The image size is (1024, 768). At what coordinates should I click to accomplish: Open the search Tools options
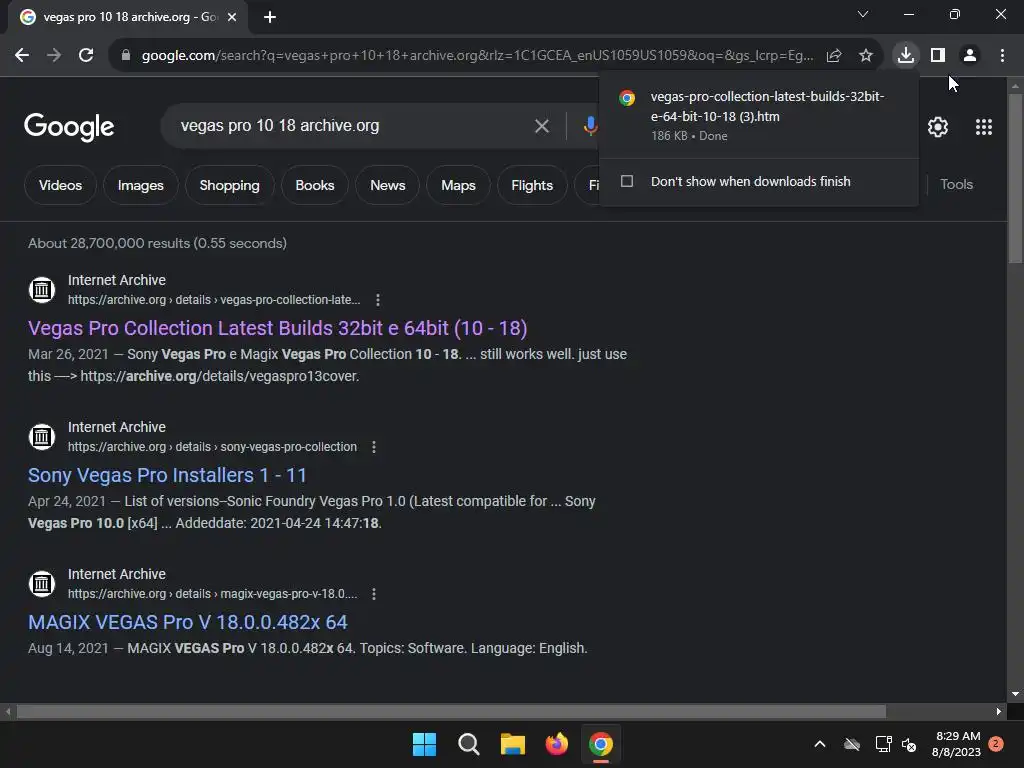pos(956,184)
